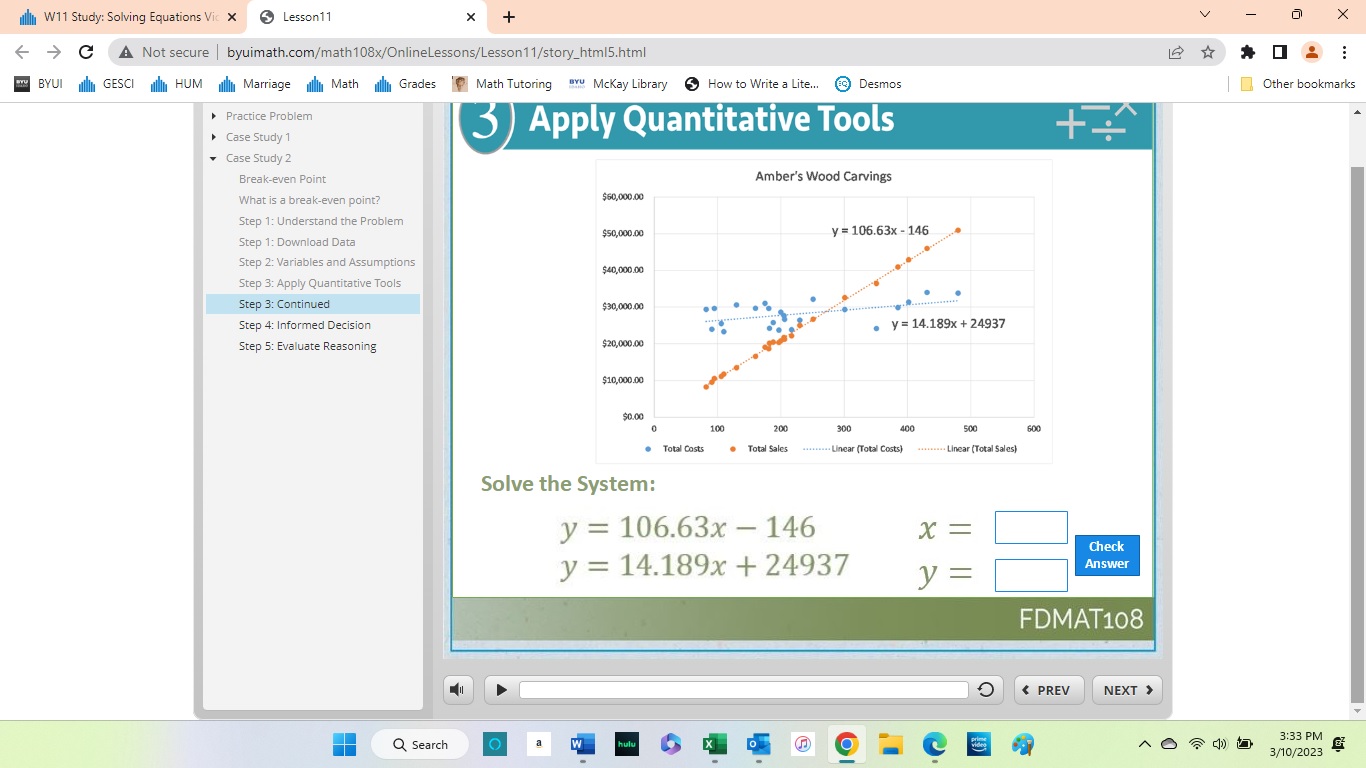Share this page from the address bar
Screen dimensions: 1366x768
[1177, 52]
